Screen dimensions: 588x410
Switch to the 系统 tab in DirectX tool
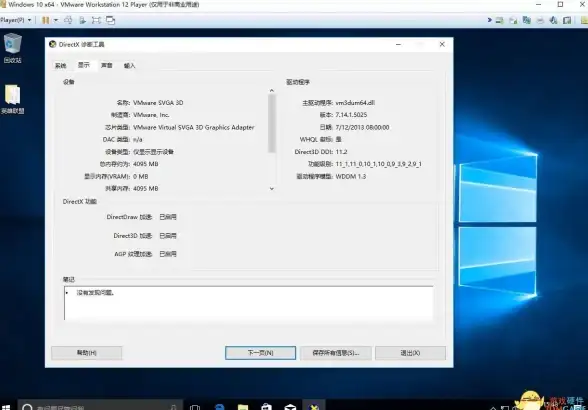[61, 66]
